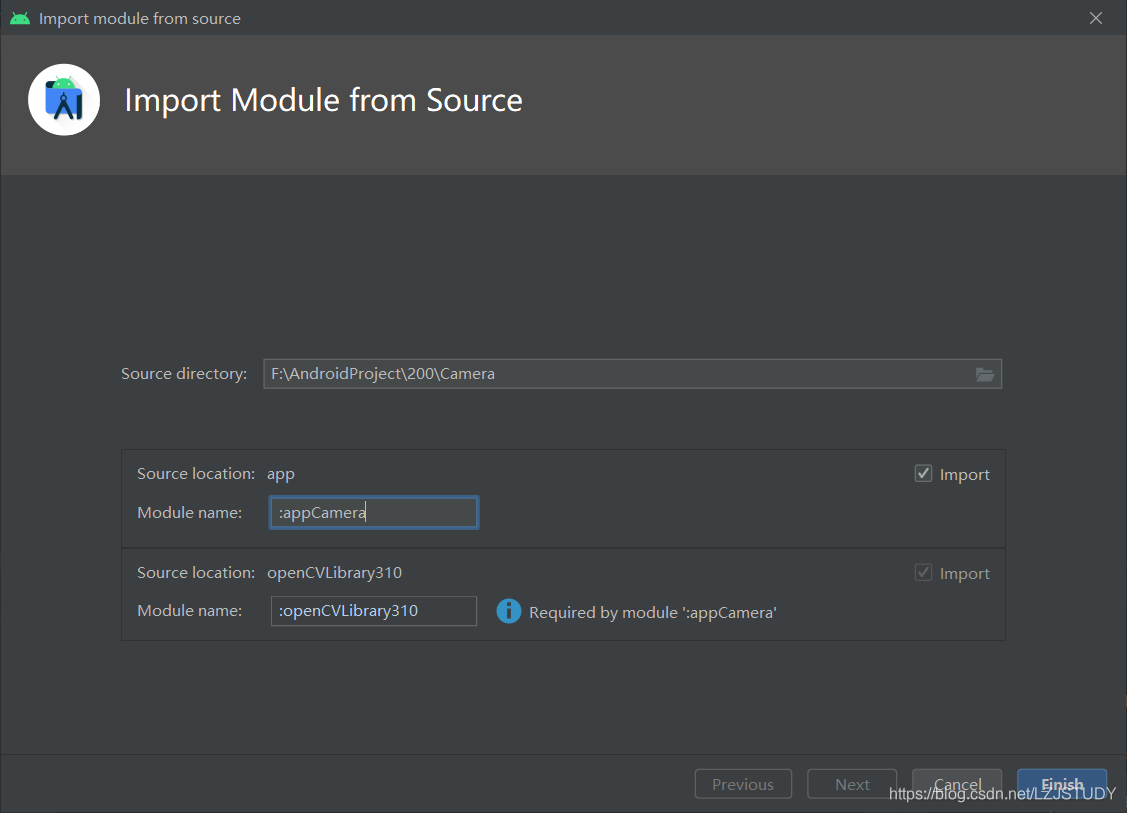Click Finish to import the modules
The width and height of the screenshot is (1127, 813).
click(1062, 784)
